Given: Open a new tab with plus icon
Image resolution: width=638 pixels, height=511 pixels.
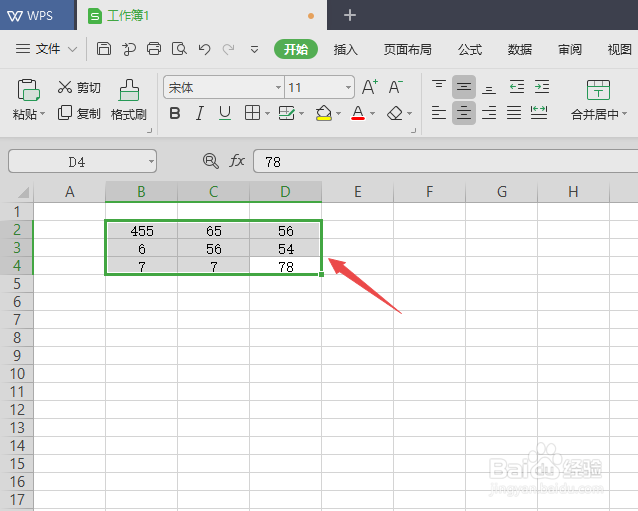Looking at the screenshot, I should (350, 15).
